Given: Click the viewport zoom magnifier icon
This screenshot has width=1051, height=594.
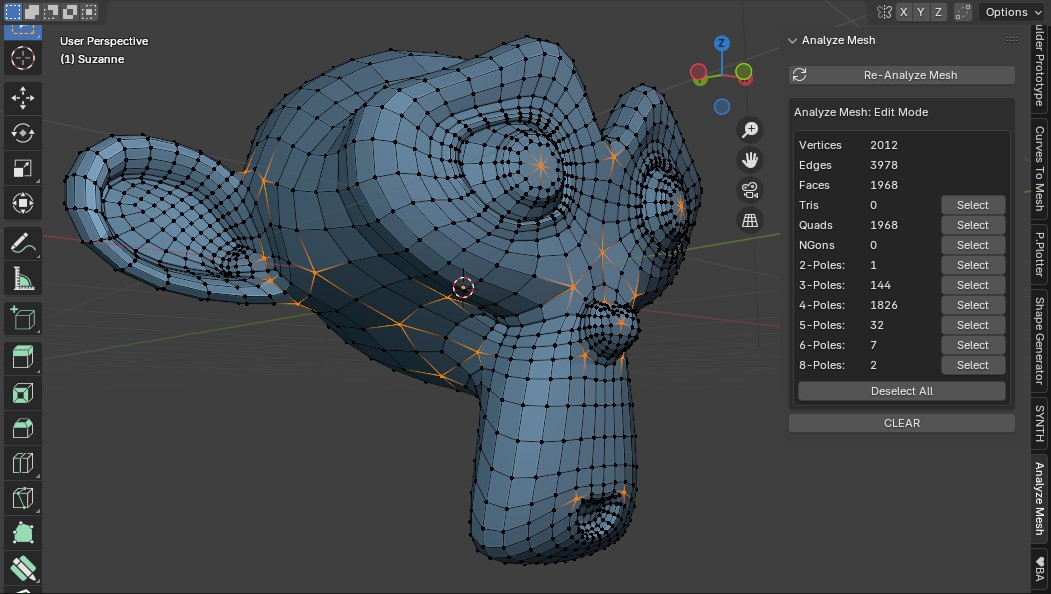Looking at the screenshot, I should (x=748, y=129).
